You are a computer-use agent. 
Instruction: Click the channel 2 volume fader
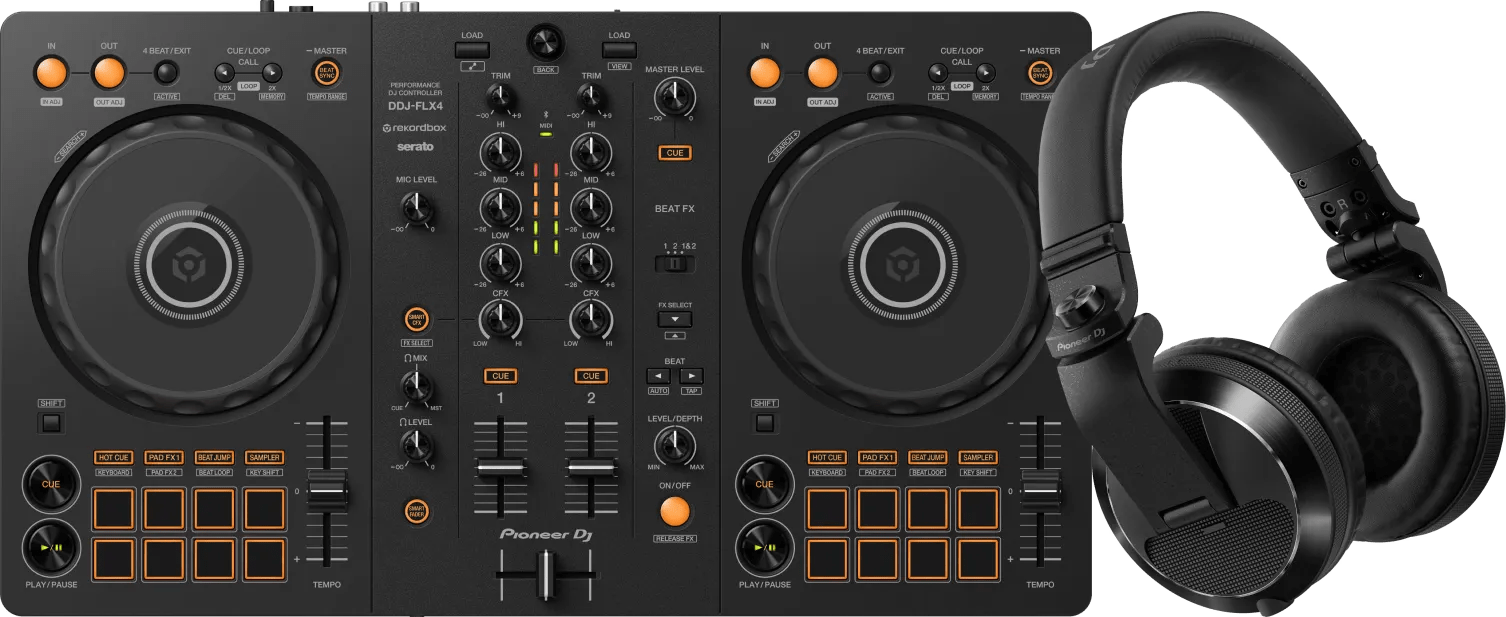pyautogui.click(x=591, y=468)
